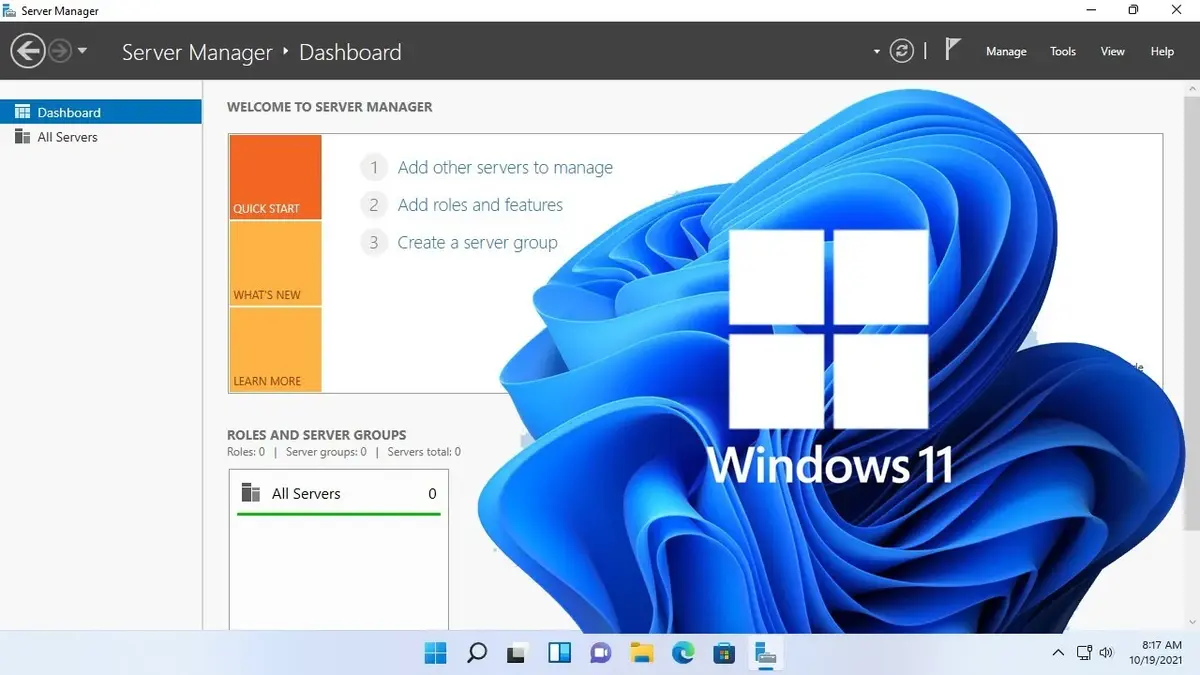Select All Servers in the sidebar
1200x675 pixels.
[x=67, y=137]
